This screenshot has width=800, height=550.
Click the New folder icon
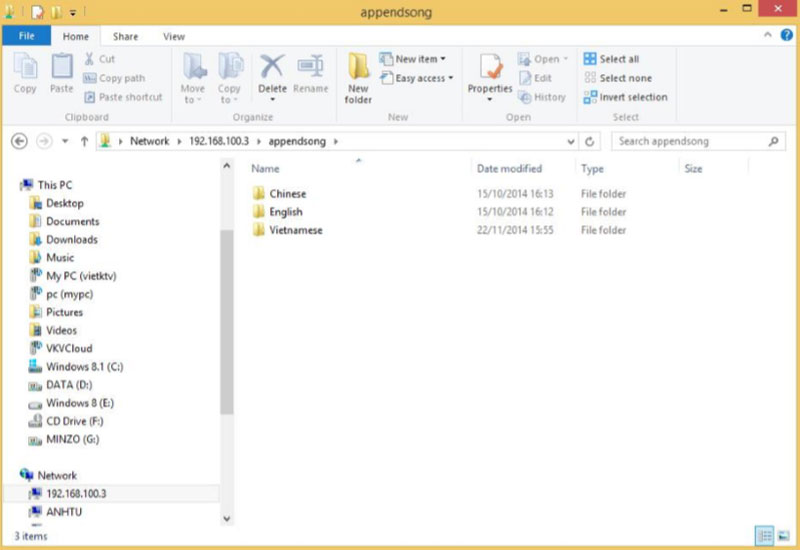358,68
